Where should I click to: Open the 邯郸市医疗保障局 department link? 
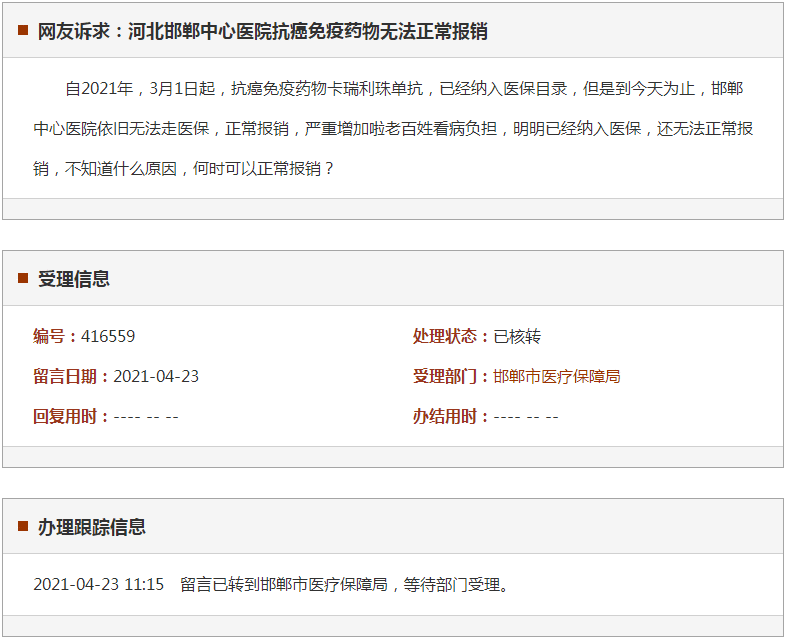pyautogui.click(x=557, y=377)
